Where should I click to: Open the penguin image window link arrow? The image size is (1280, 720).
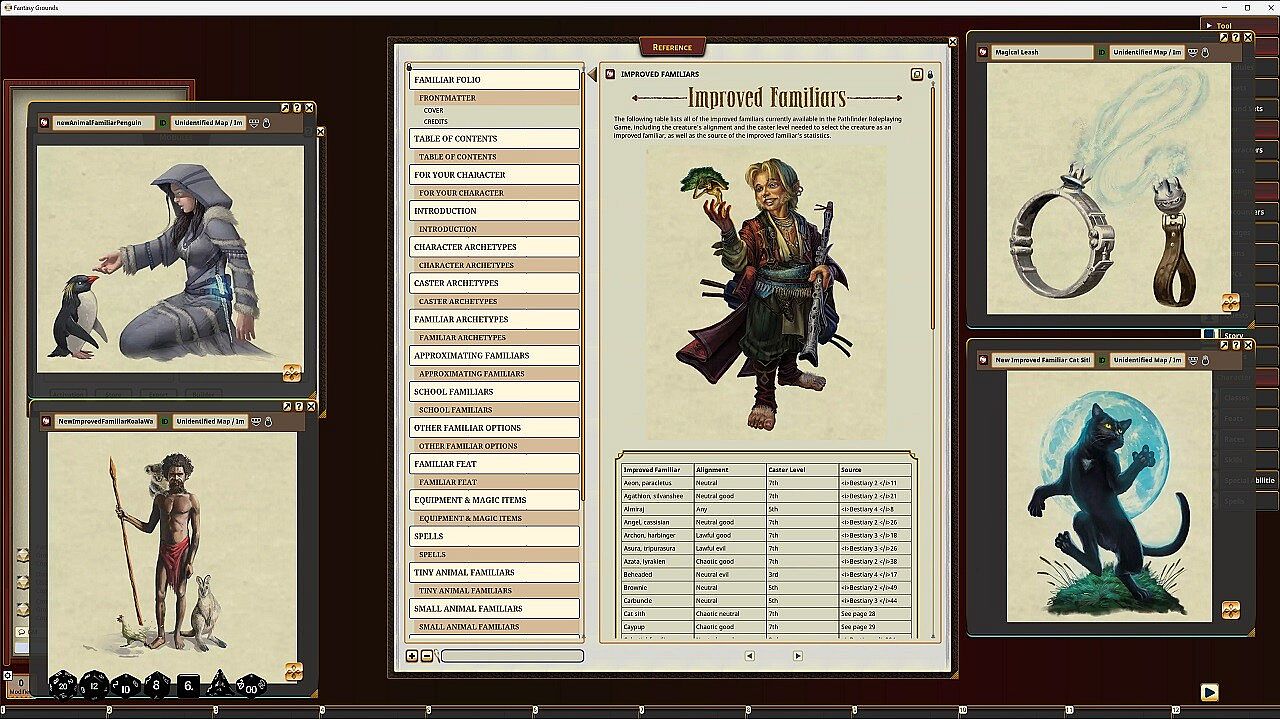[286, 108]
